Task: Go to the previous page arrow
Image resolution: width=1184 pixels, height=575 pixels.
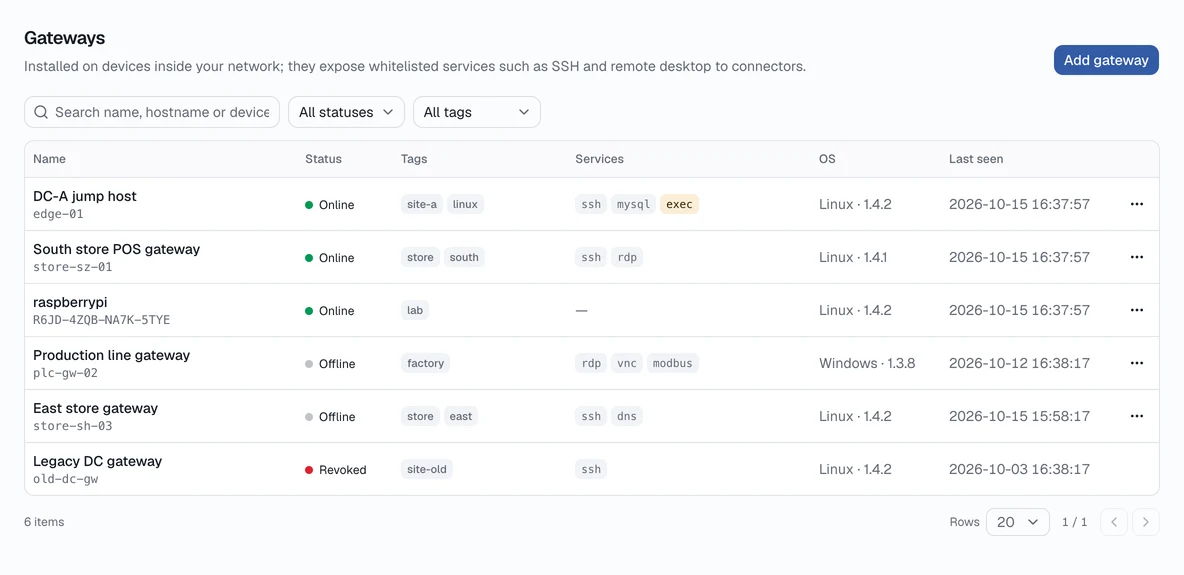Action: coord(1114,521)
